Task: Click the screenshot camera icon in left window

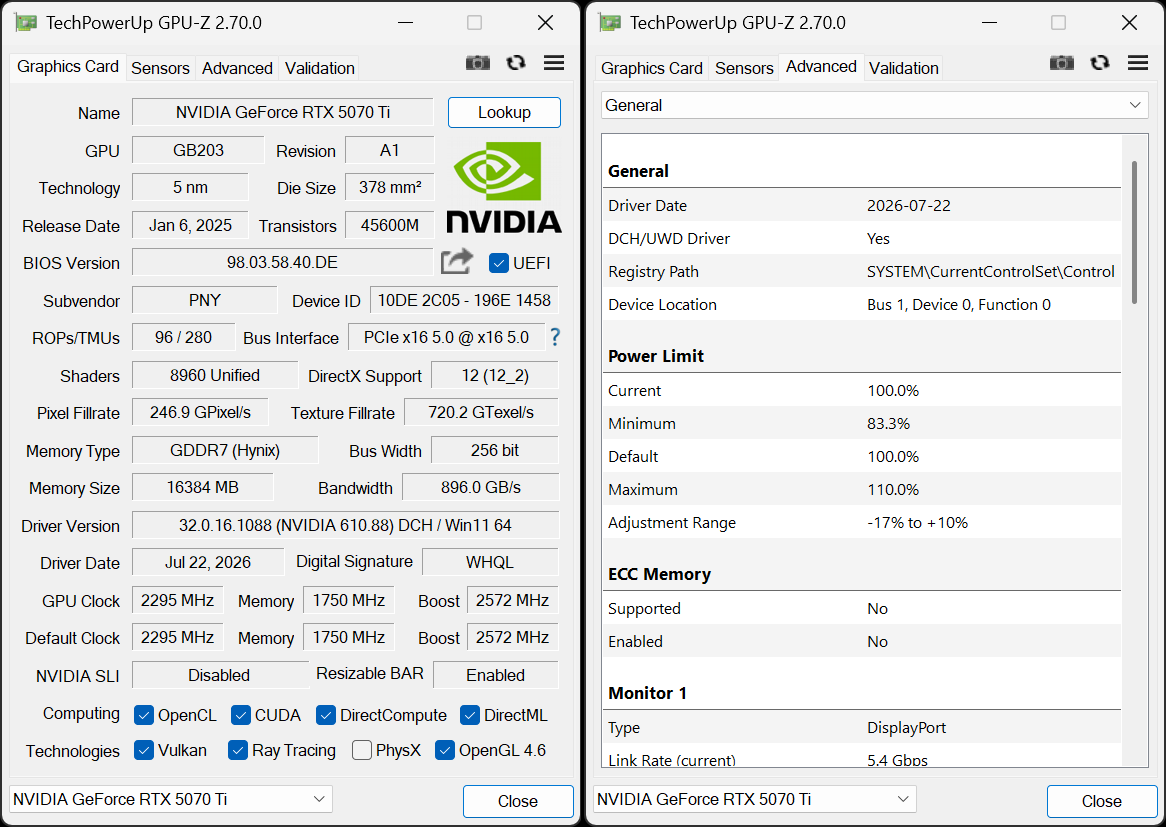Action: point(477,63)
